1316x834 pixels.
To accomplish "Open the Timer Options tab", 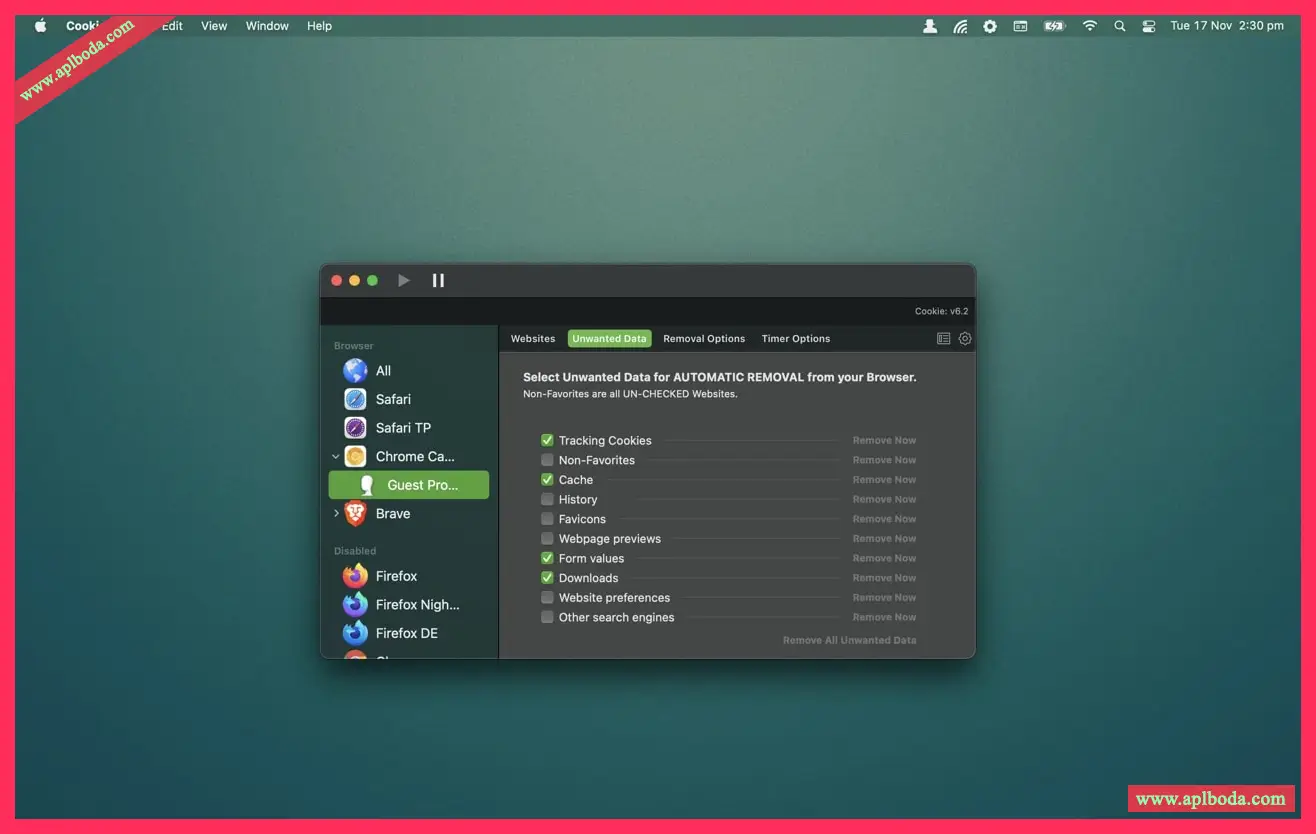I will pos(796,339).
